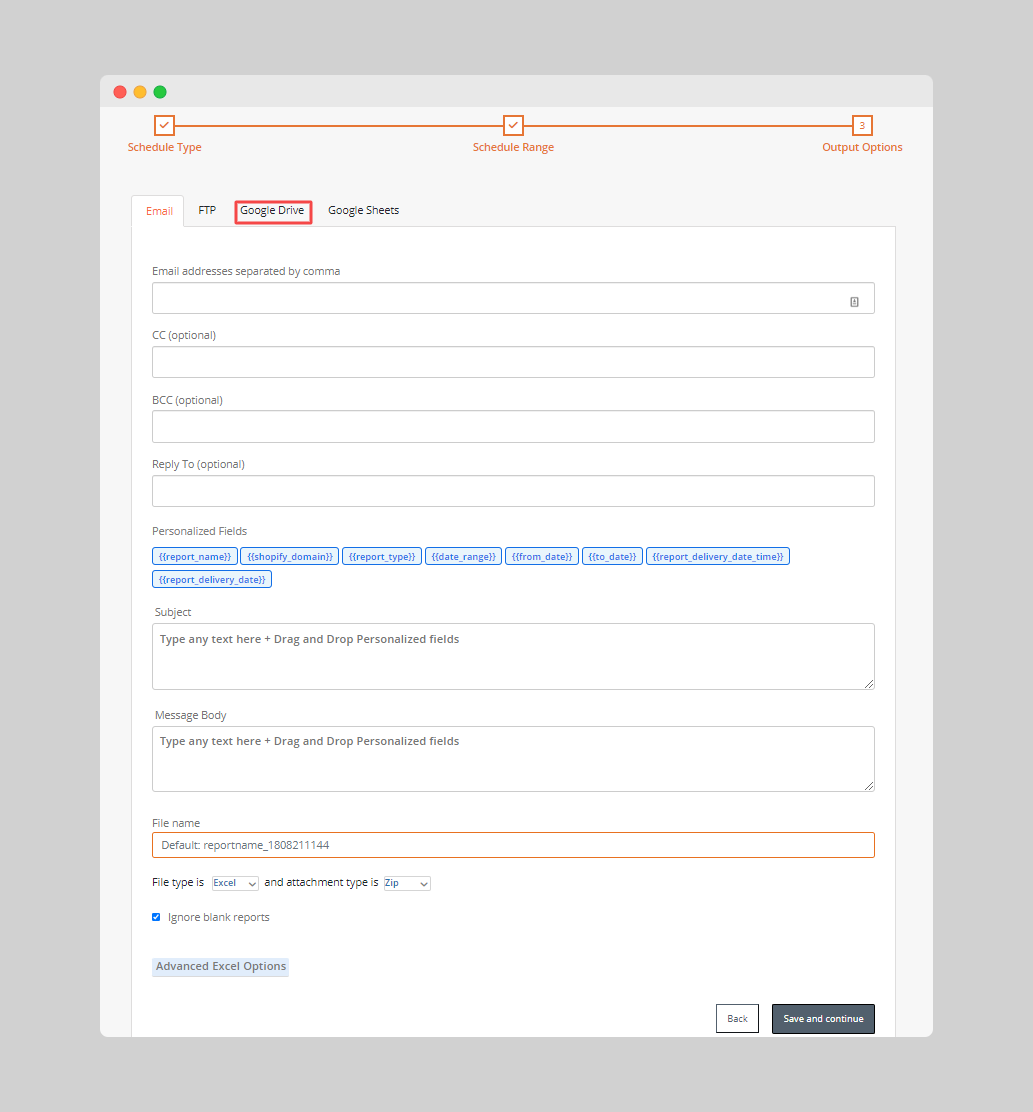Click the {{shopify_domain}} field tag

(x=290, y=556)
